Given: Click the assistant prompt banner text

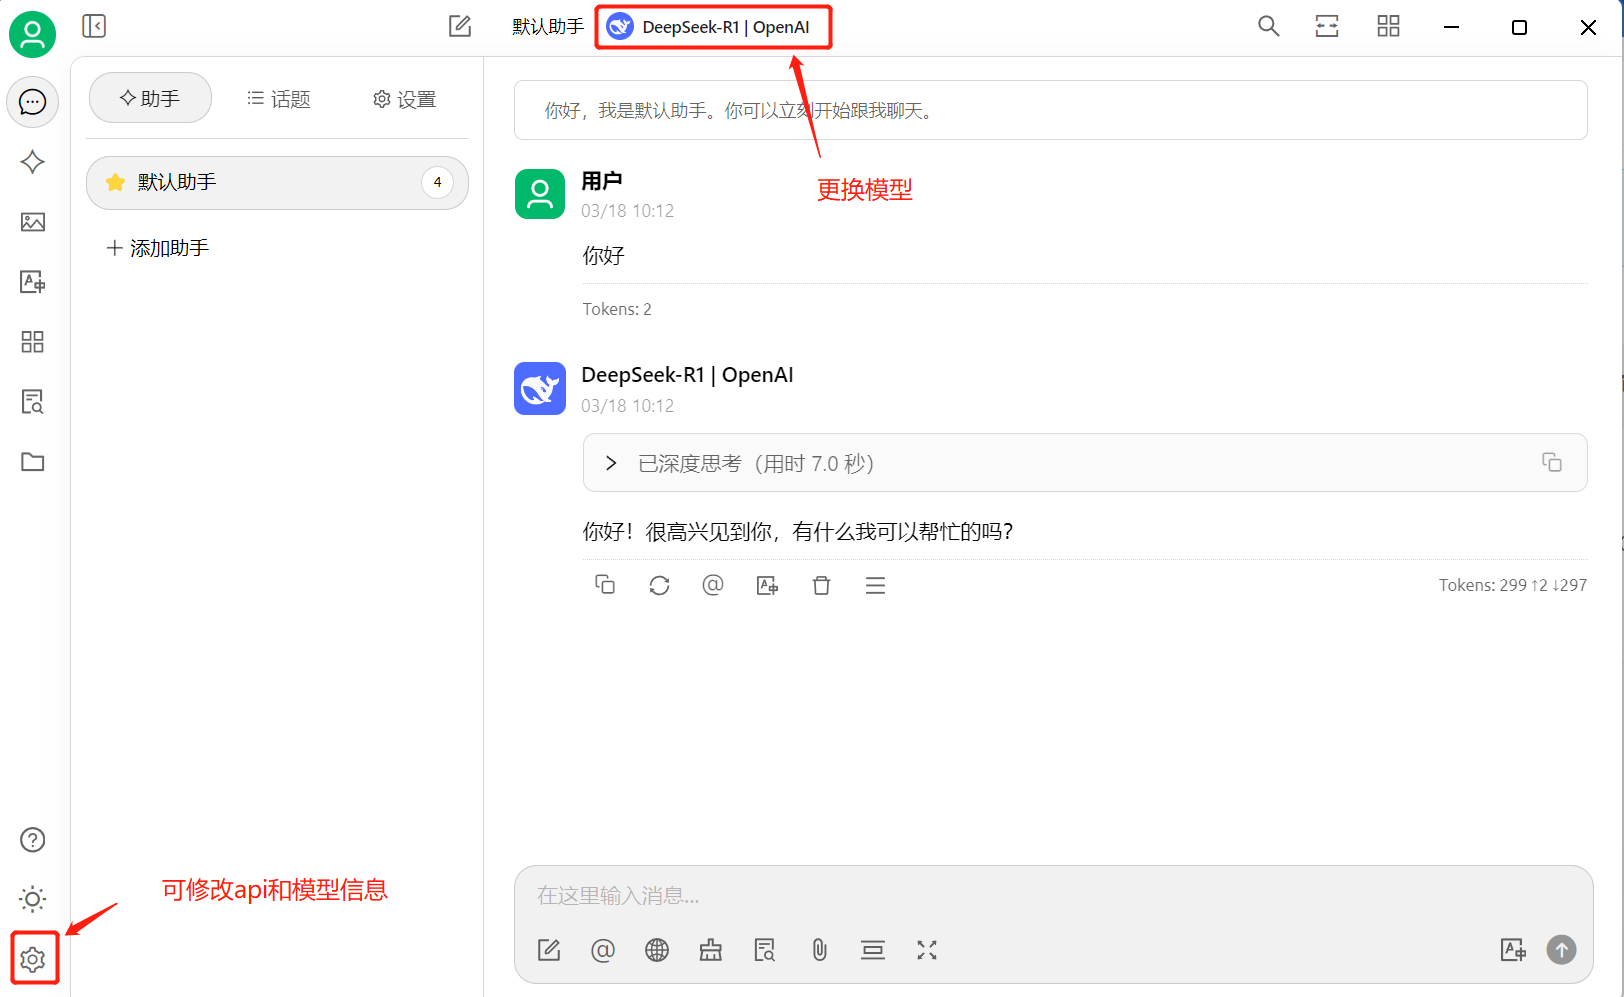Looking at the screenshot, I should 739,111.
